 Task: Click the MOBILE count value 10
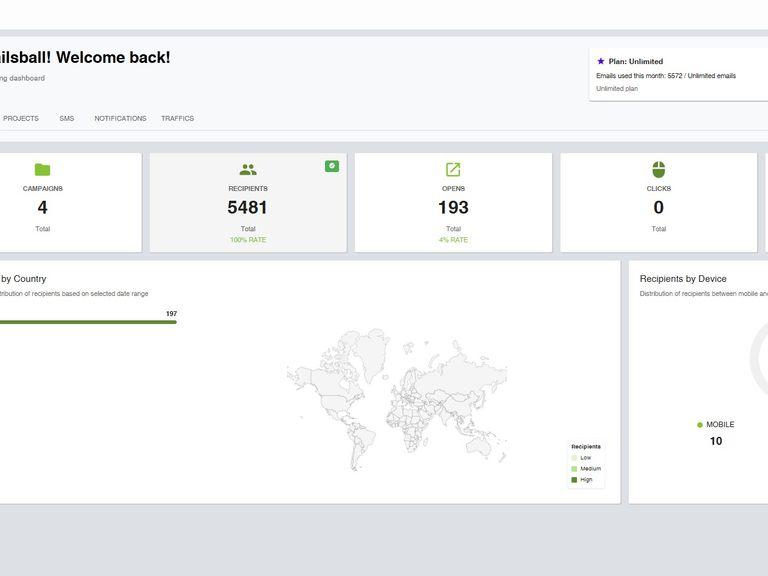point(716,441)
